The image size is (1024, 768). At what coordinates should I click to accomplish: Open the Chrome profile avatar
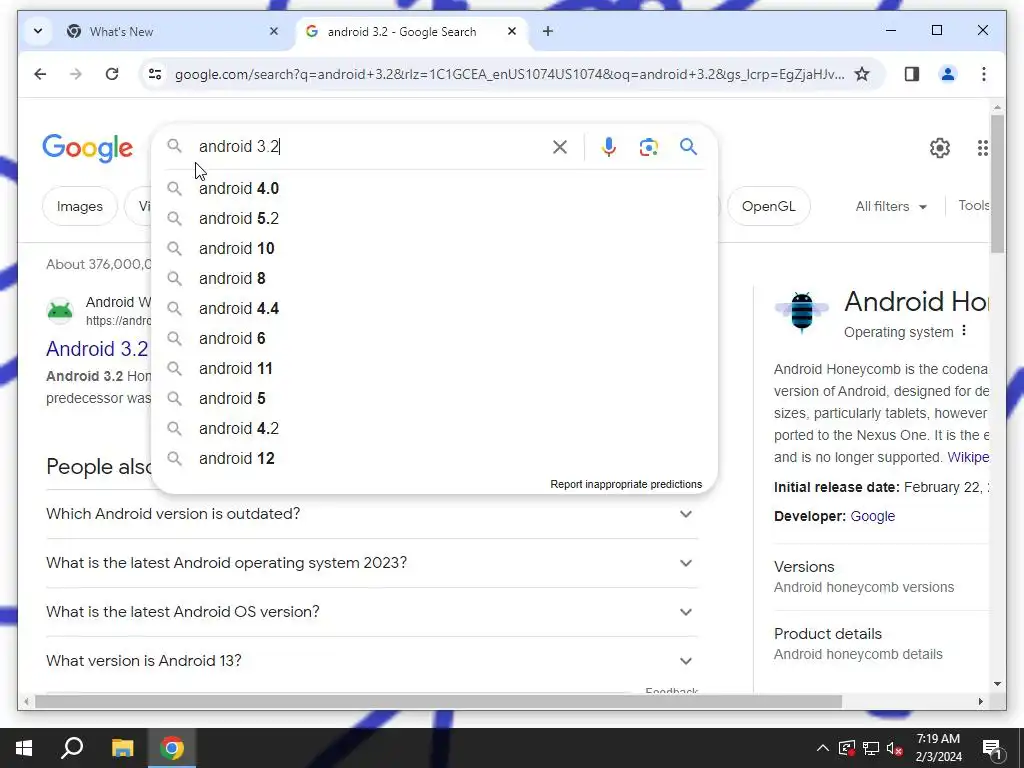point(948,74)
